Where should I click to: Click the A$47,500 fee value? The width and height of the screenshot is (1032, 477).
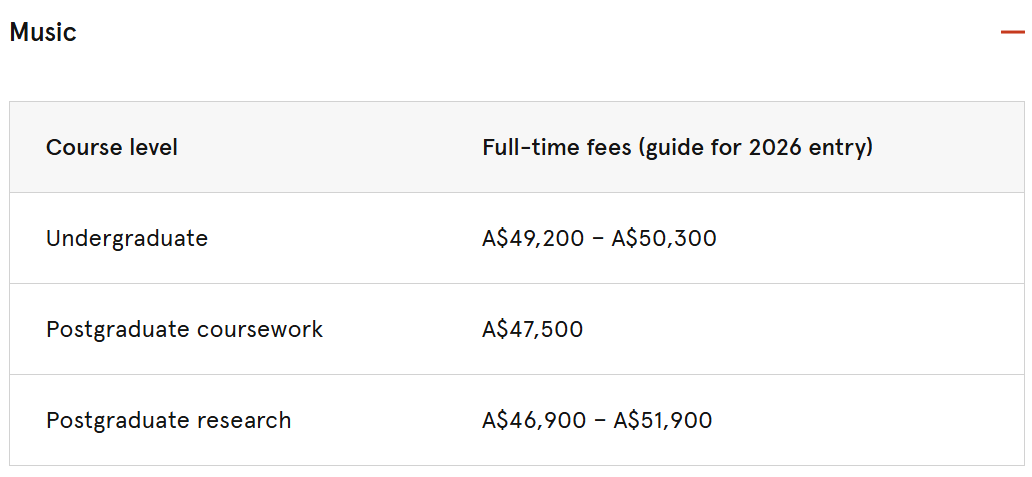coord(532,329)
